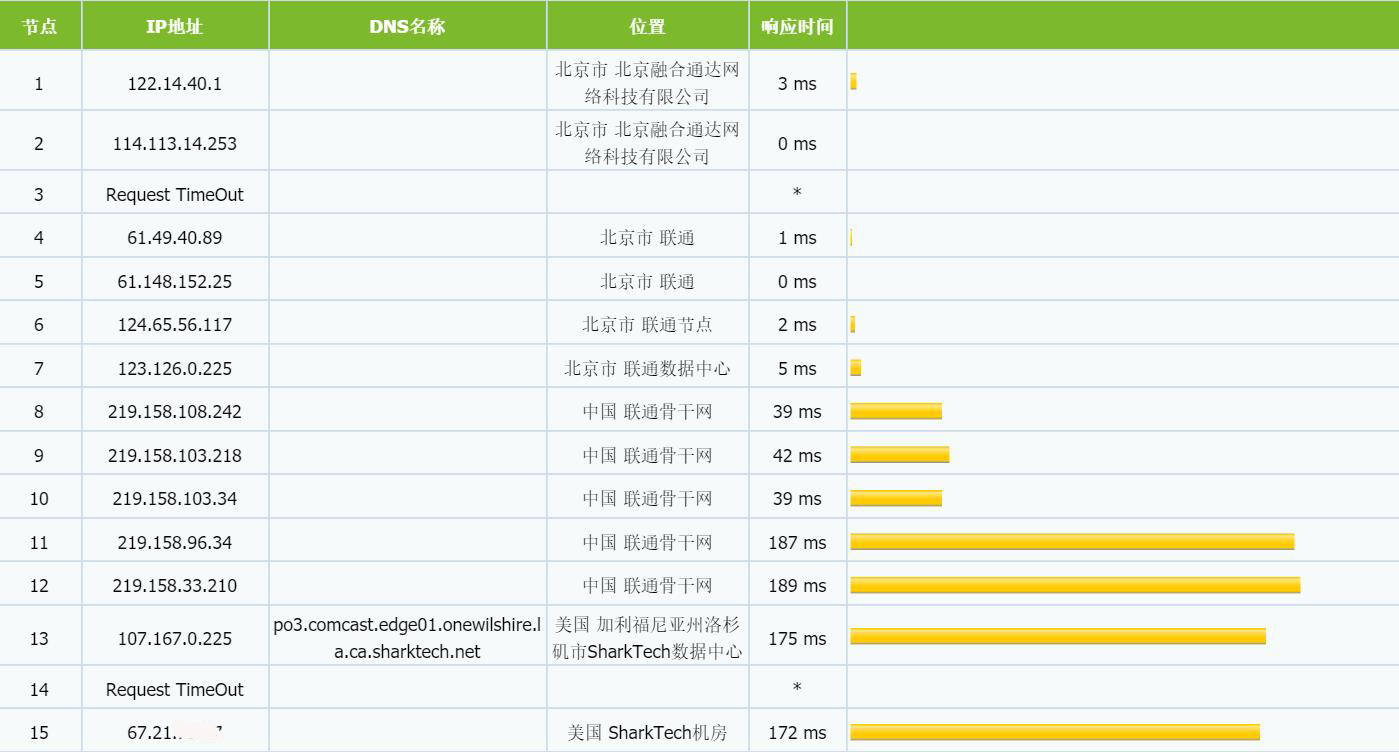
Task: Select IP address 61.49.40.89
Action: tap(175, 238)
